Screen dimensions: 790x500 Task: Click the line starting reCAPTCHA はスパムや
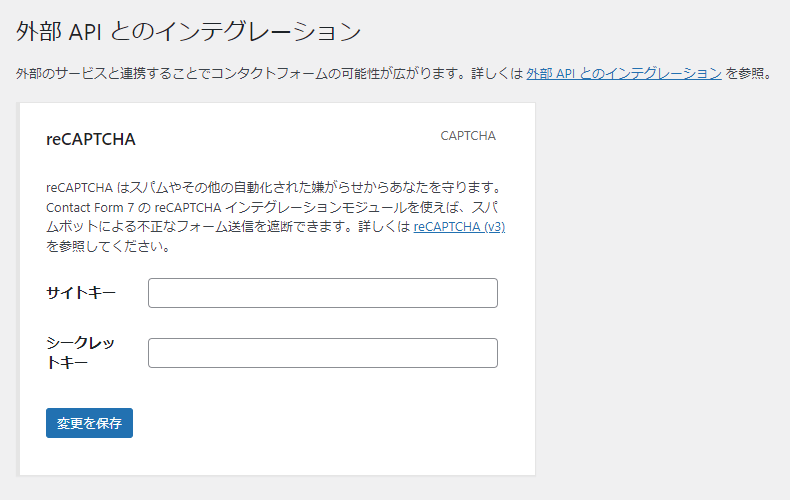(x=275, y=188)
